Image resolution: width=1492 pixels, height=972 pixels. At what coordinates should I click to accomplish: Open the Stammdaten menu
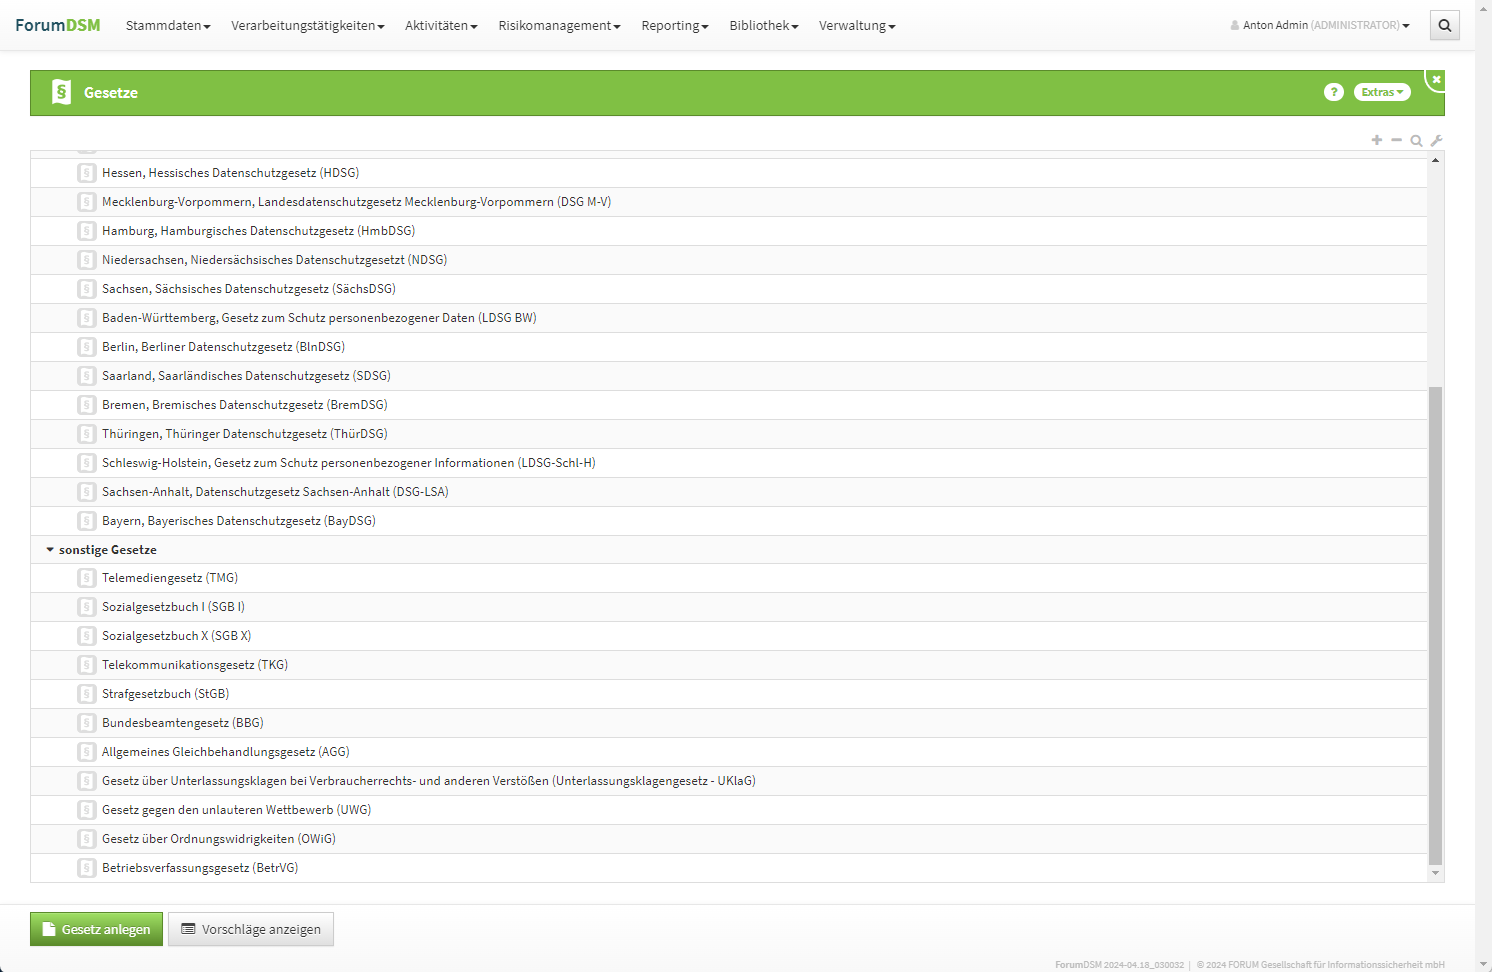point(167,26)
